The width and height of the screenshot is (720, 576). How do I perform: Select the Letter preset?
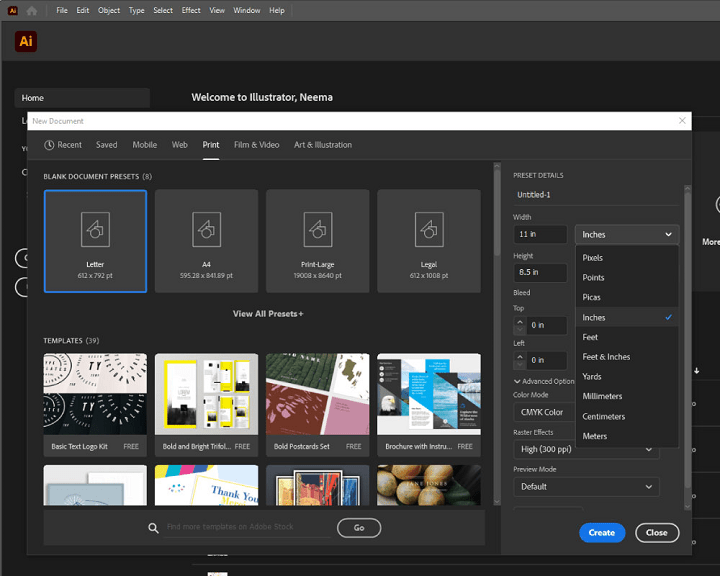[x=96, y=241]
